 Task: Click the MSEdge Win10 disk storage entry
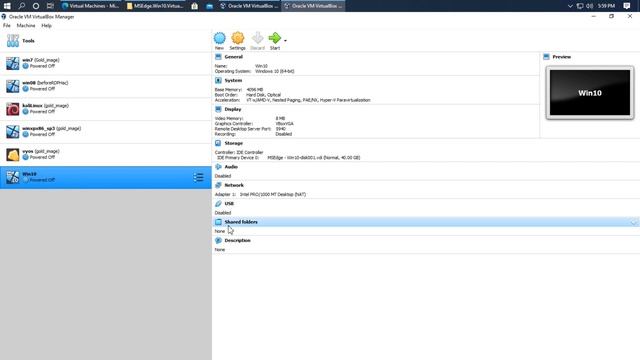(x=313, y=158)
